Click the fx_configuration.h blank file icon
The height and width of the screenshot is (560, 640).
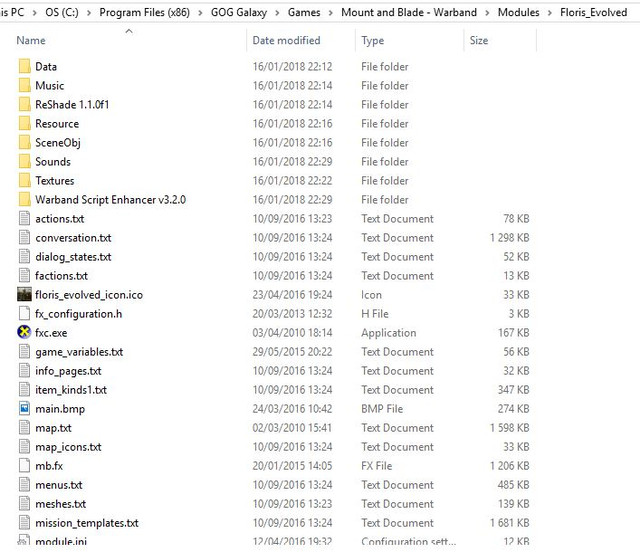(x=24, y=313)
